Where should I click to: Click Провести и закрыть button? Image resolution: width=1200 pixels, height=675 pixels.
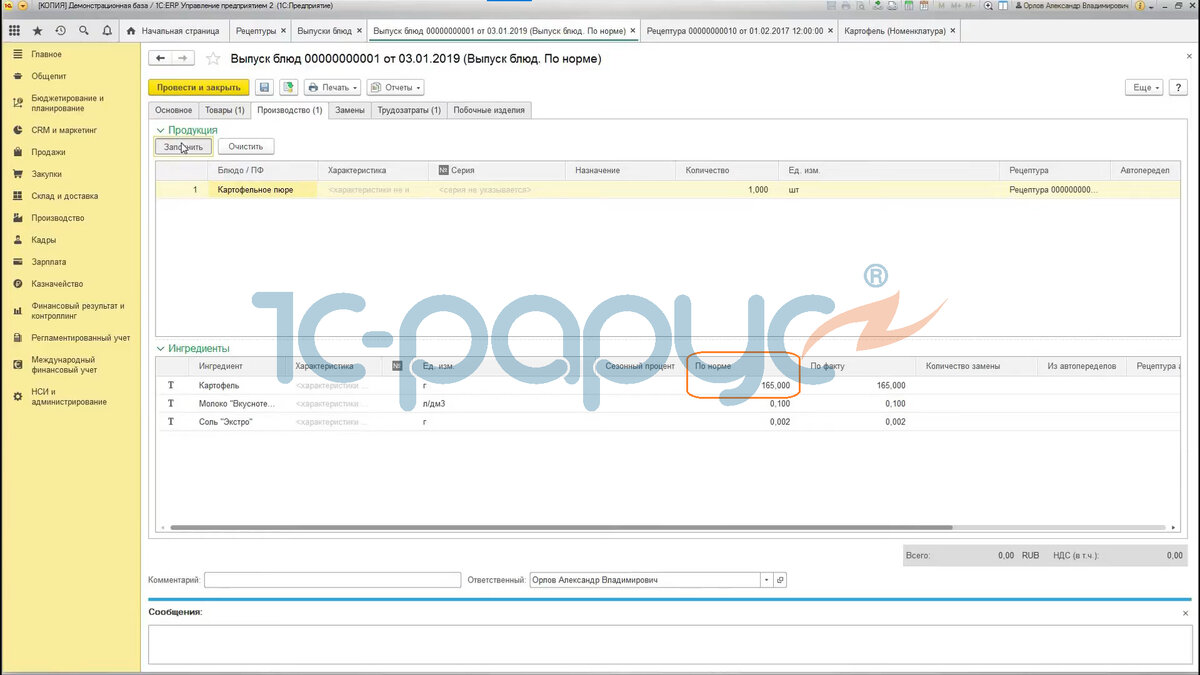coord(199,88)
